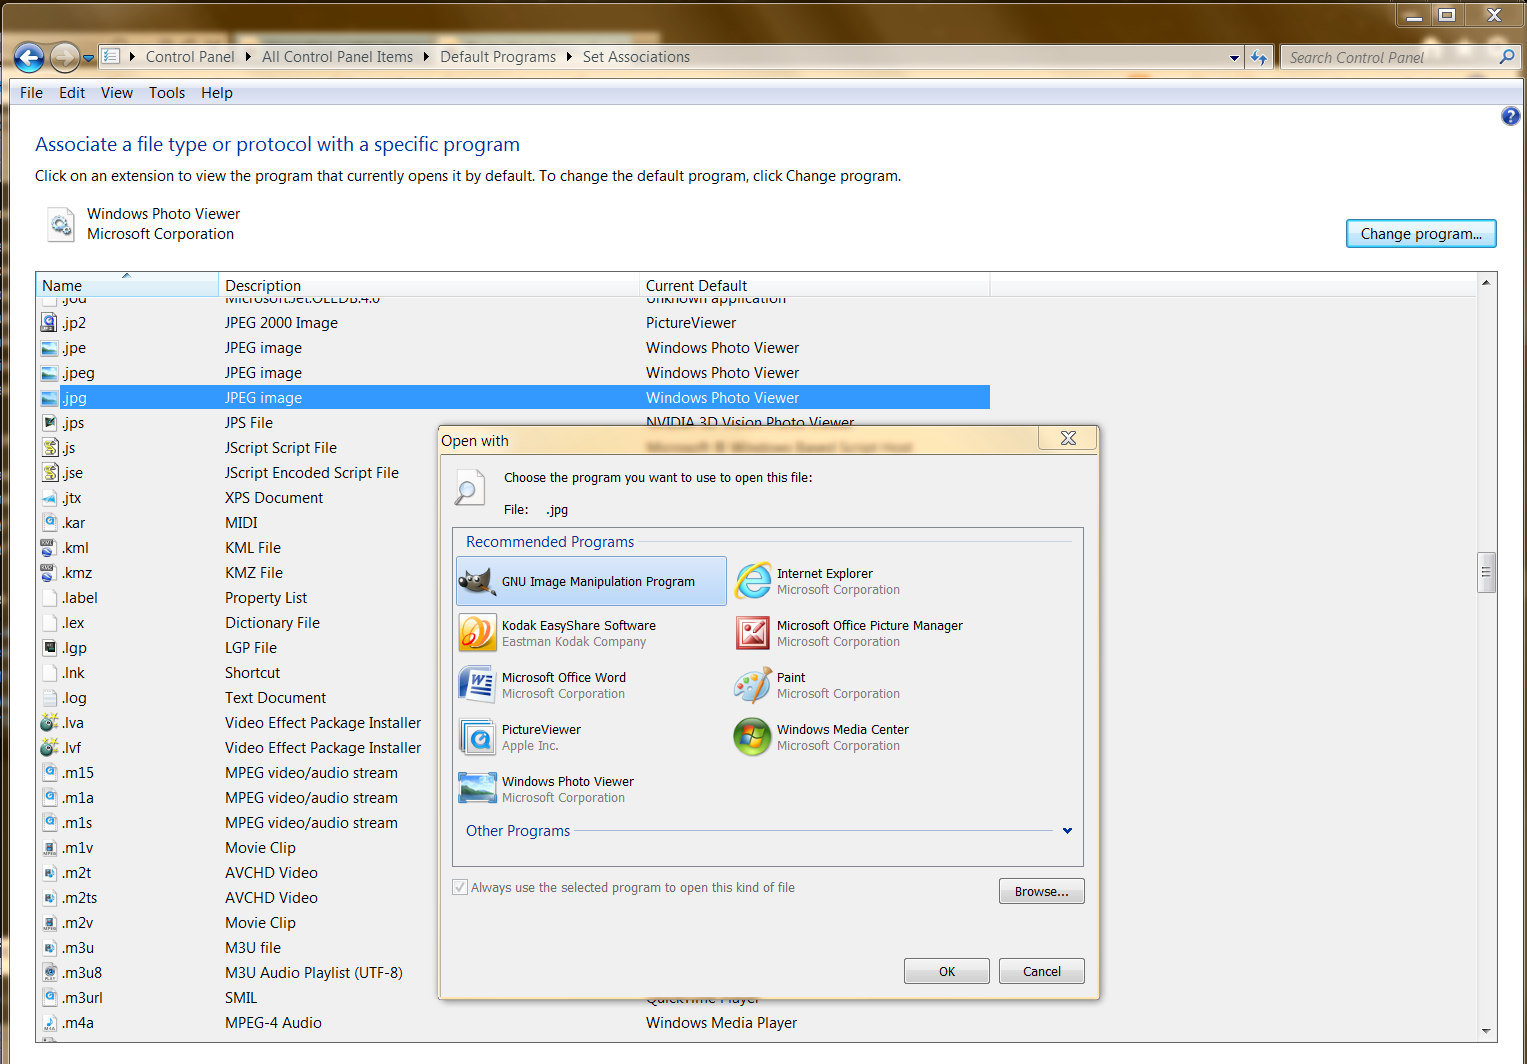The width and height of the screenshot is (1527, 1064).
Task: Click the vertical scrollbar thumb
Action: [1486, 572]
